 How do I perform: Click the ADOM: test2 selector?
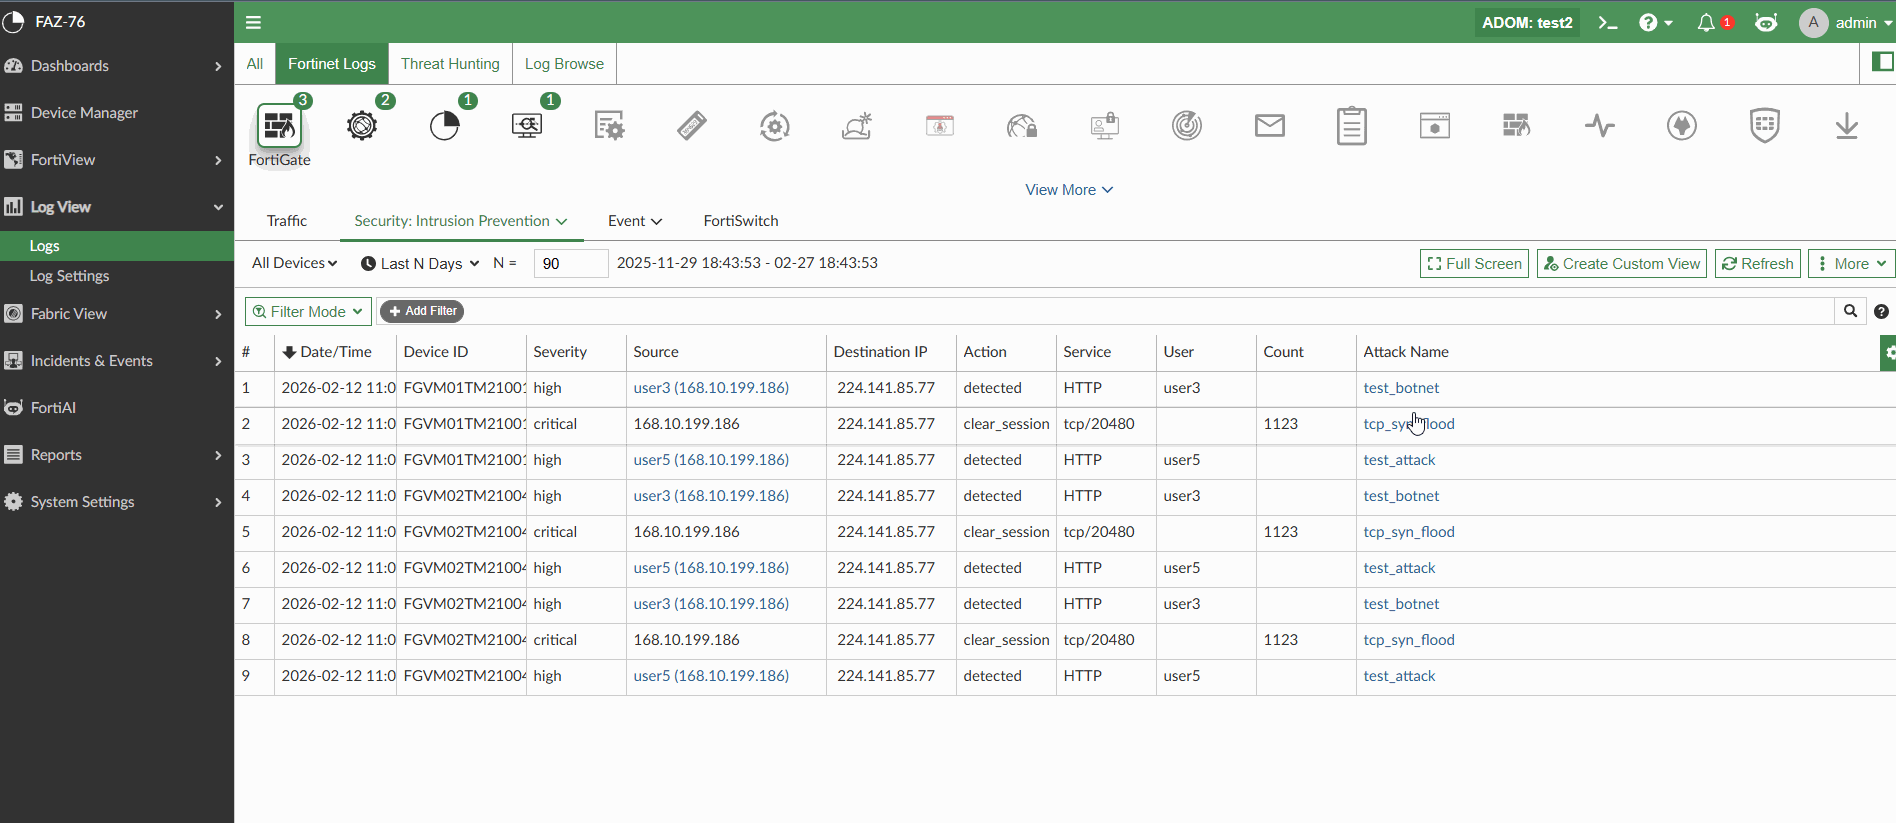1527,22
